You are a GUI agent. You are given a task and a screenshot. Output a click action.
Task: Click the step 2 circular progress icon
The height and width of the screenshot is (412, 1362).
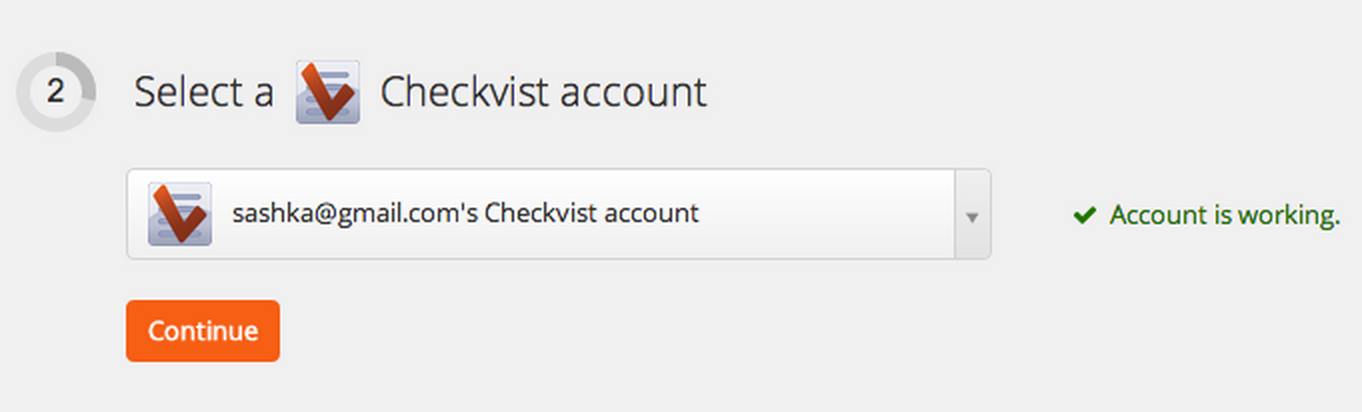click(56, 92)
